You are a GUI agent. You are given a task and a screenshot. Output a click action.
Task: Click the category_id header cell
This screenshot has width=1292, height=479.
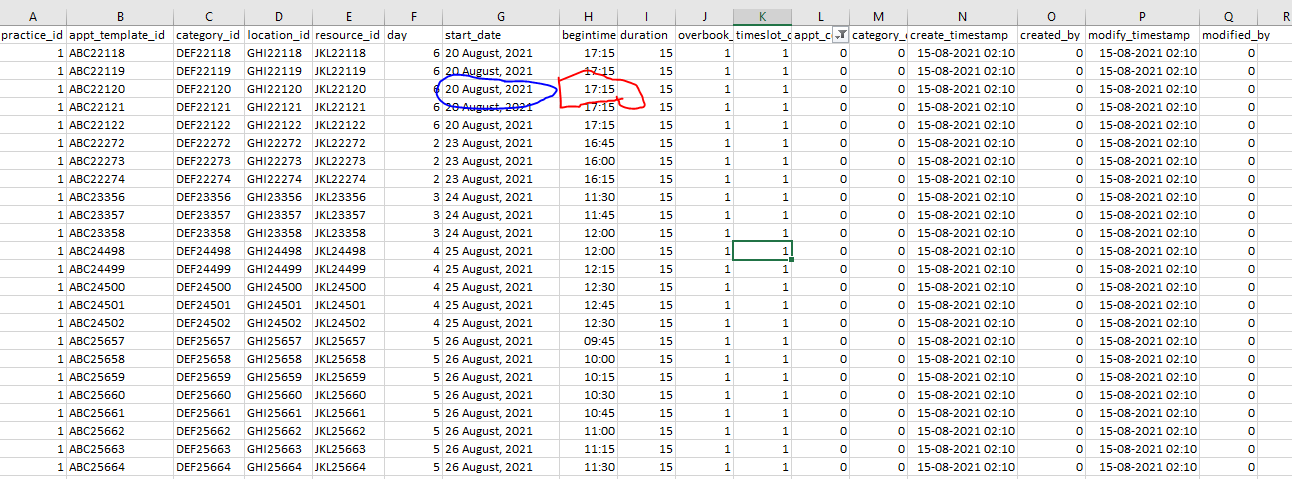pos(208,35)
